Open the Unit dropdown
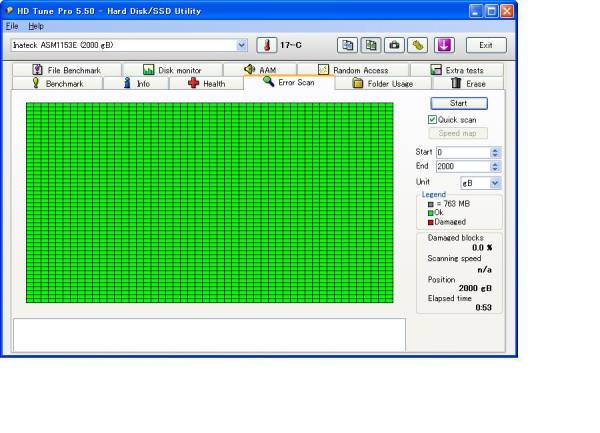The image size is (600, 433). point(495,184)
